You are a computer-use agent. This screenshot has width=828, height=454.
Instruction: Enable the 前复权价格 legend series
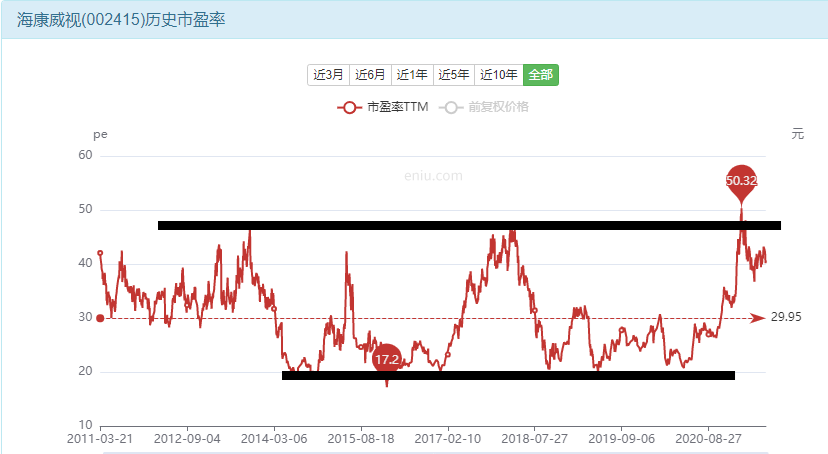pyautogui.click(x=484, y=107)
